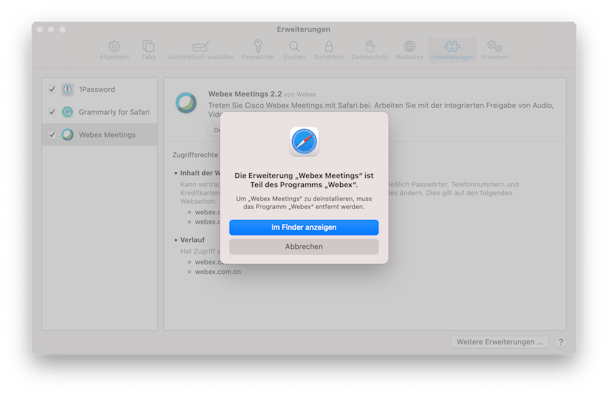608x396 pixels.
Task: Uncheck the 1Password extension checkbox
Action: (52, 89)
